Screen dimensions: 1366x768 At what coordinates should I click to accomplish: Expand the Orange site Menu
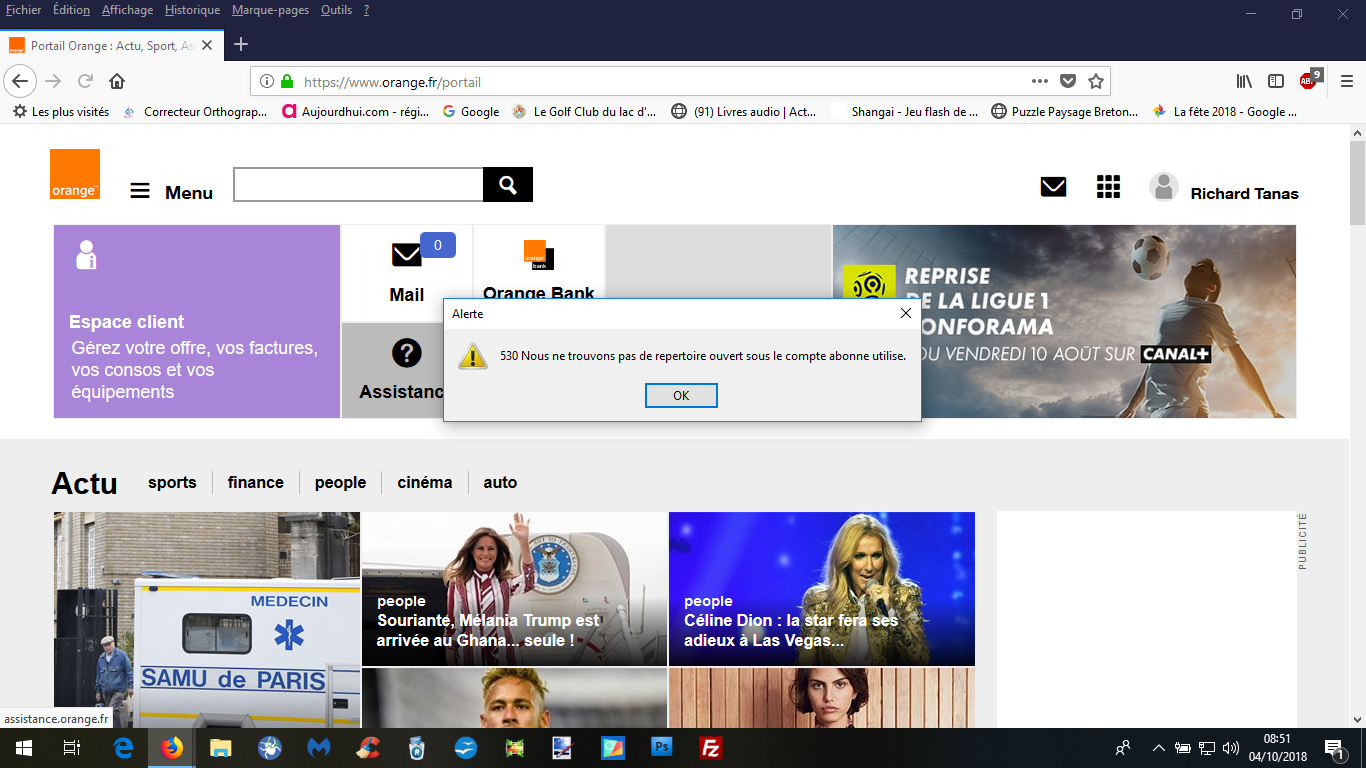click(x=172, y=192)
